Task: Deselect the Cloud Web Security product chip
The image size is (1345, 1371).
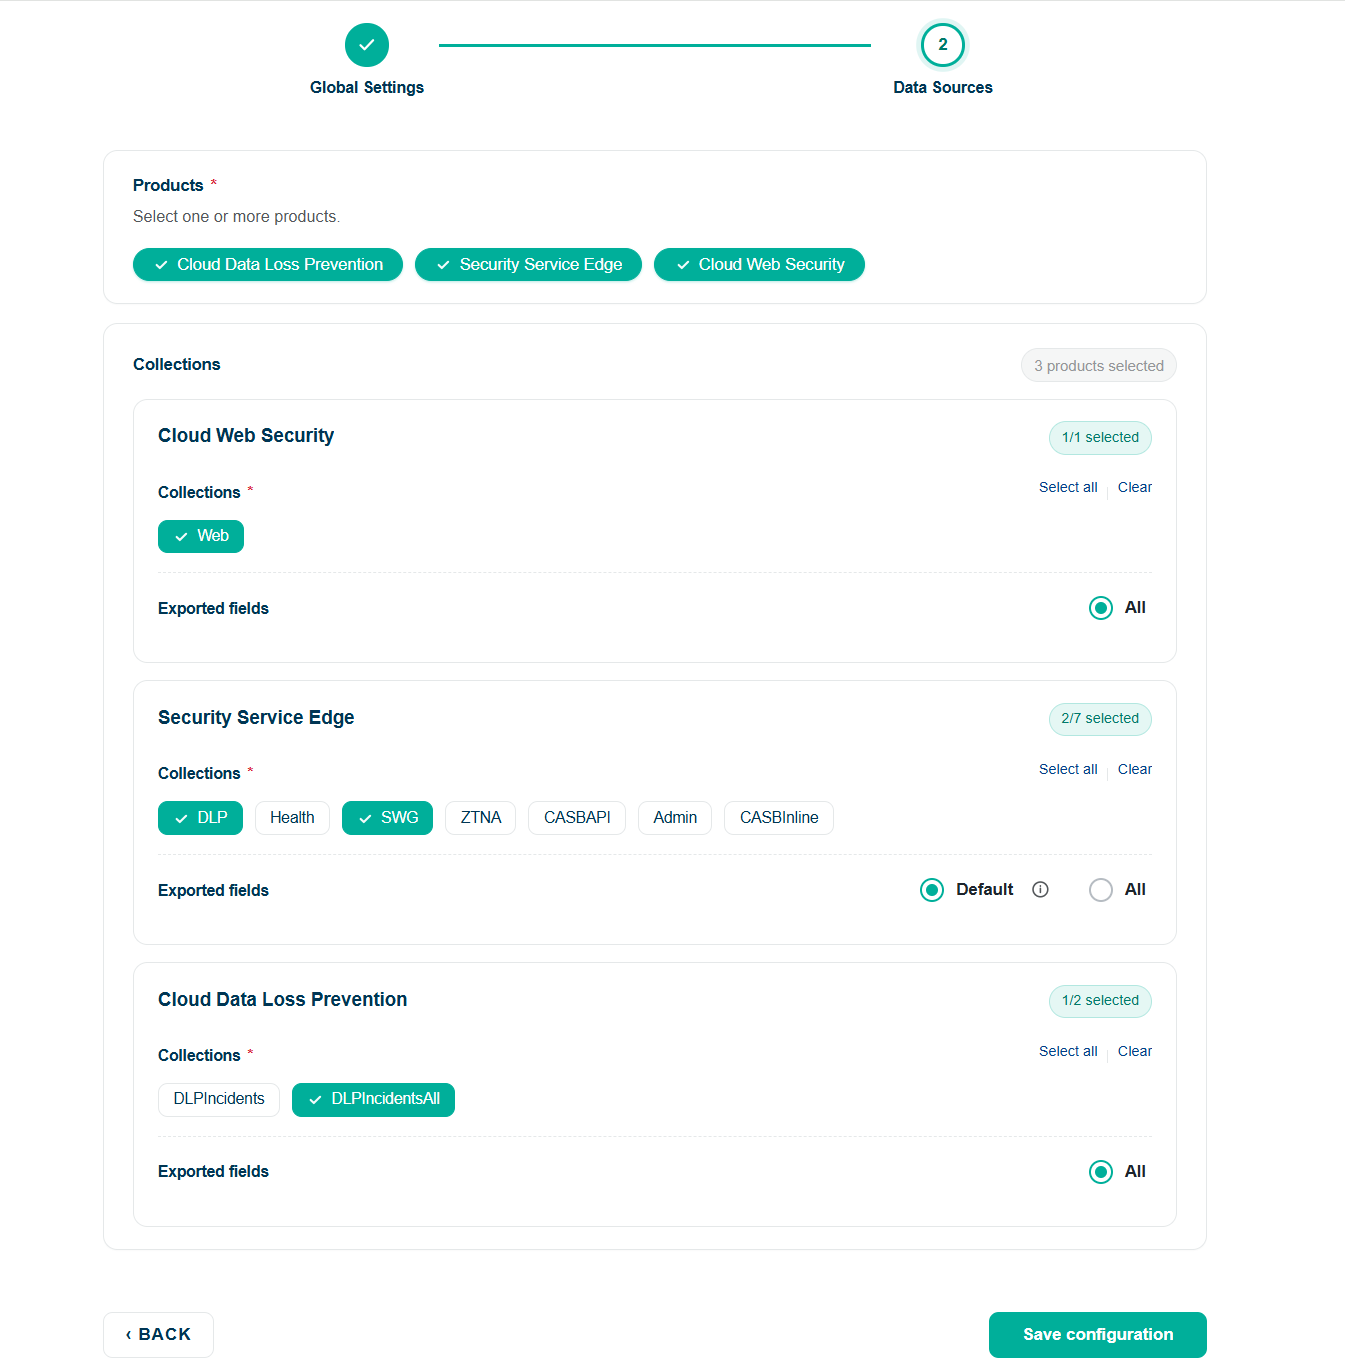Action: click(759, 265)
